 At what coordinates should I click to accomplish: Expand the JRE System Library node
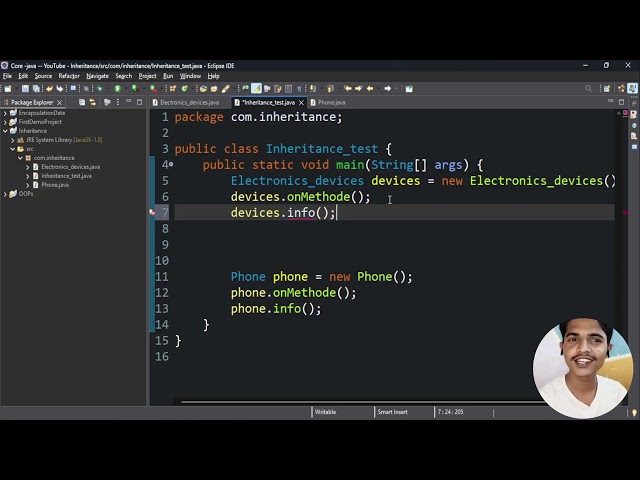[12, 140]
